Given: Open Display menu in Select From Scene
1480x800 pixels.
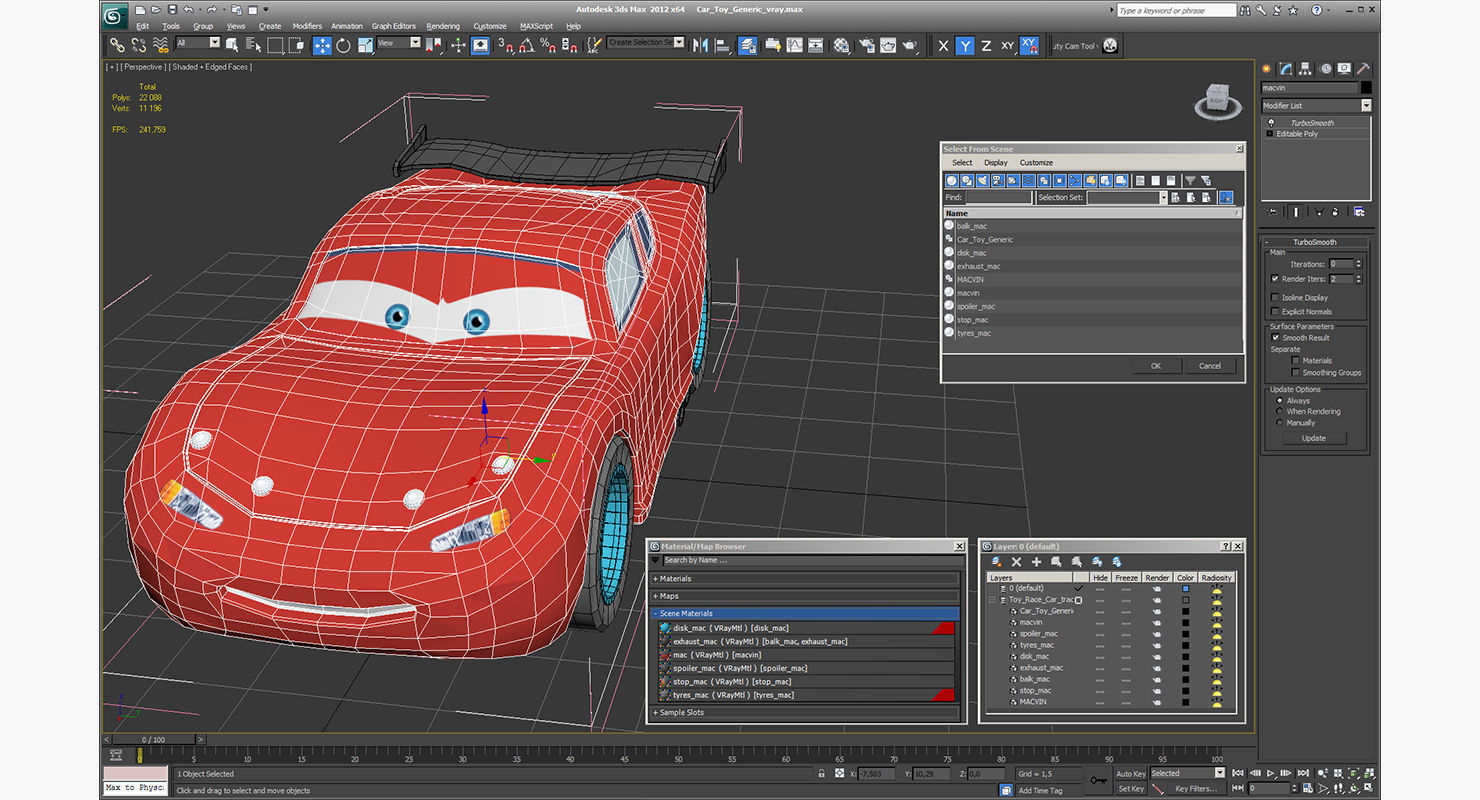Looking at the screenshot, I should click(995, 162).
